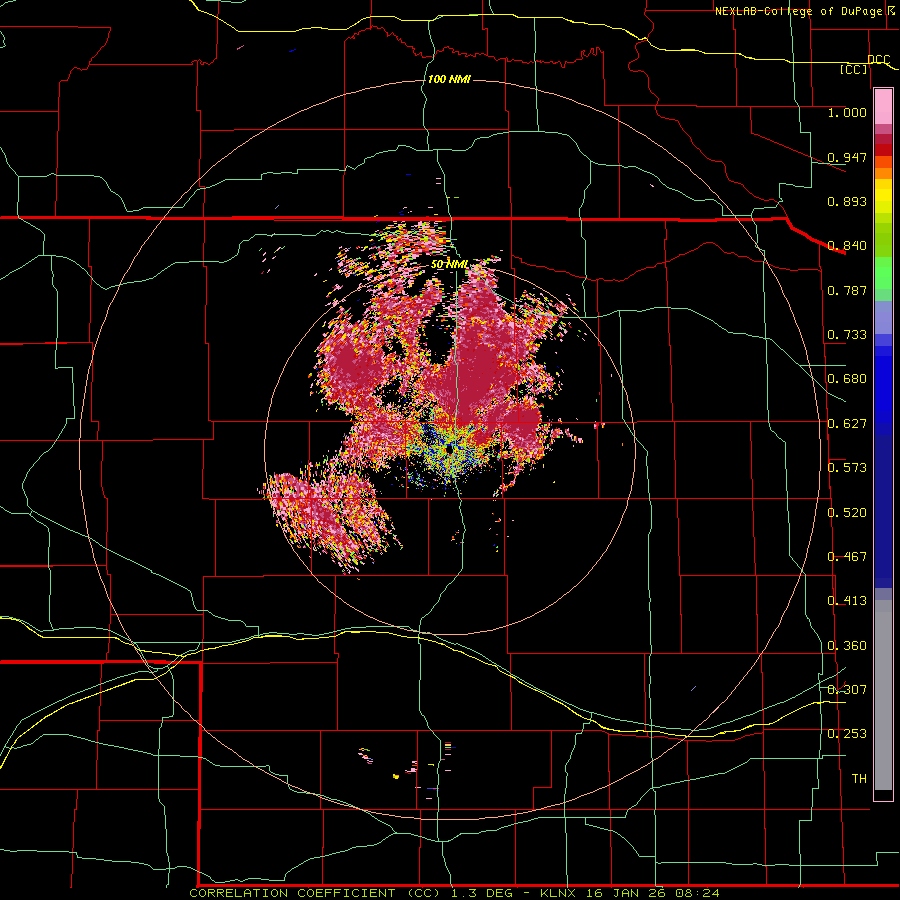
Task: Click the 0.627 scale value
Action: tap(847, 424)
